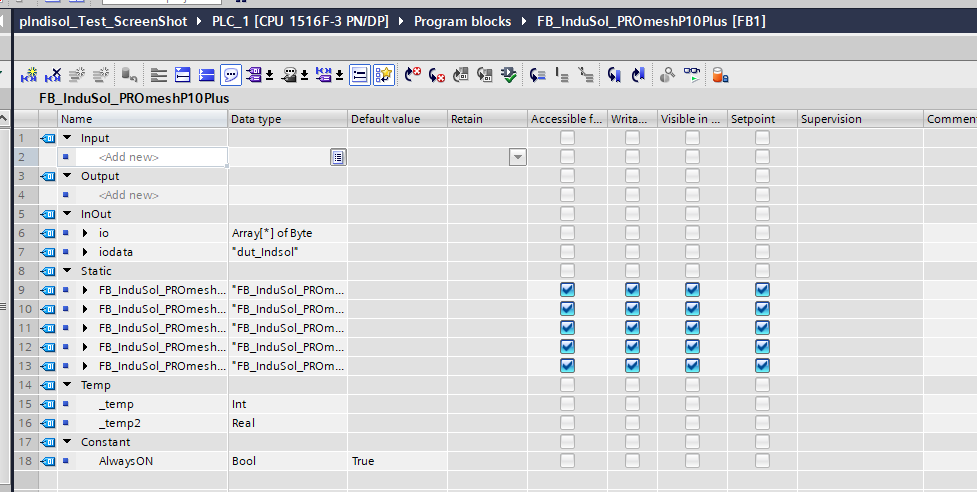The width and height of the screenshot is (977, 492).
Task: Click the Delete network icon with X
Action: pos(53,75)
